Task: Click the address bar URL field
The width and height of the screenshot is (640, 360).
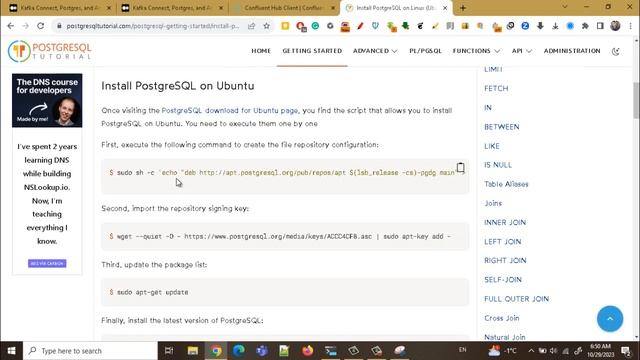Action: tap(153, 26)
